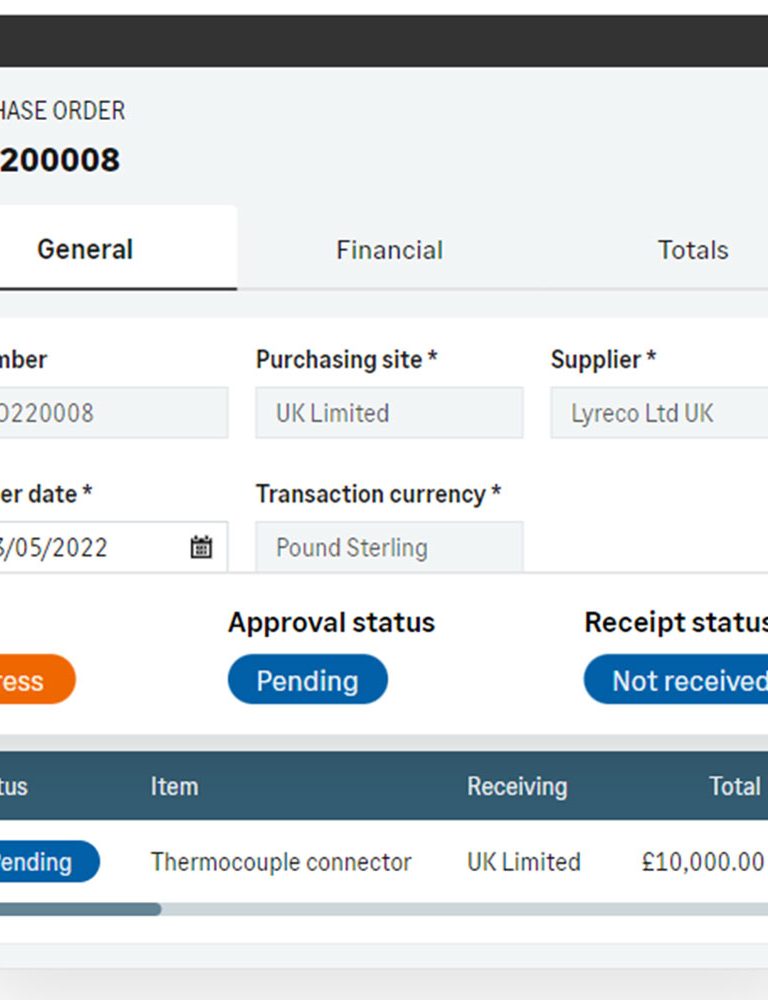Open the order date calendar picker
Image resolution: width=768 pixels, height=1000 pixels.
(x=201, y=547)
